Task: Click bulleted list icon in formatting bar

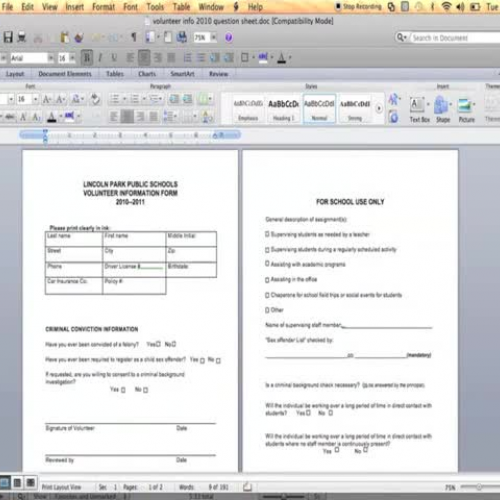Action: [x=201, y=58]
